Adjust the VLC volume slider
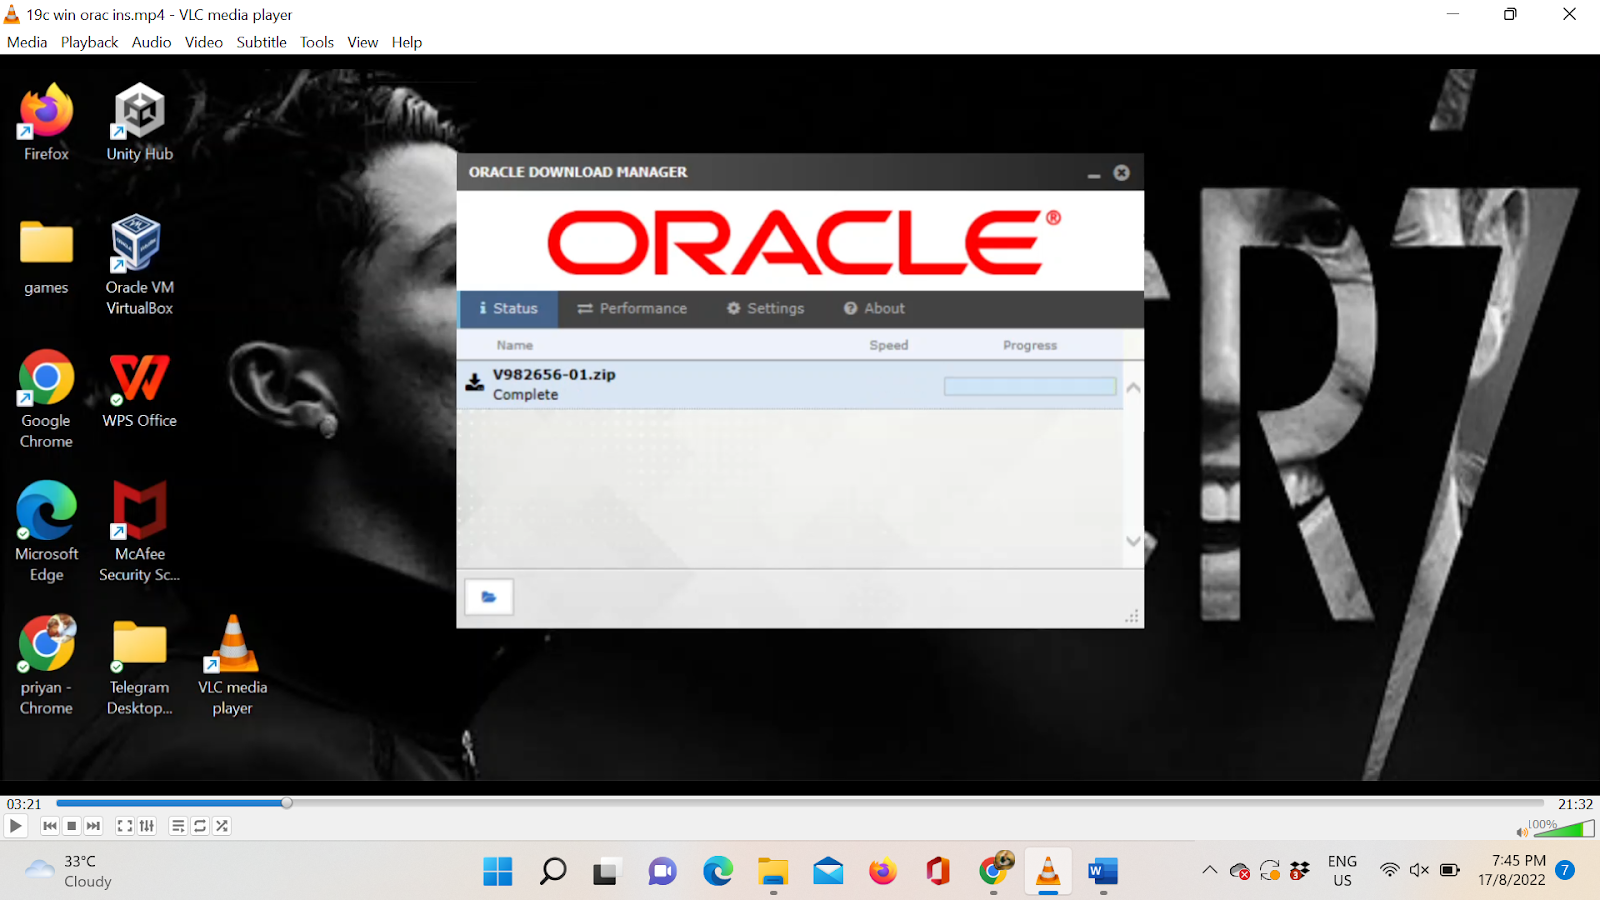This screenshot has height=900, width=1600. pos(1563,828)
